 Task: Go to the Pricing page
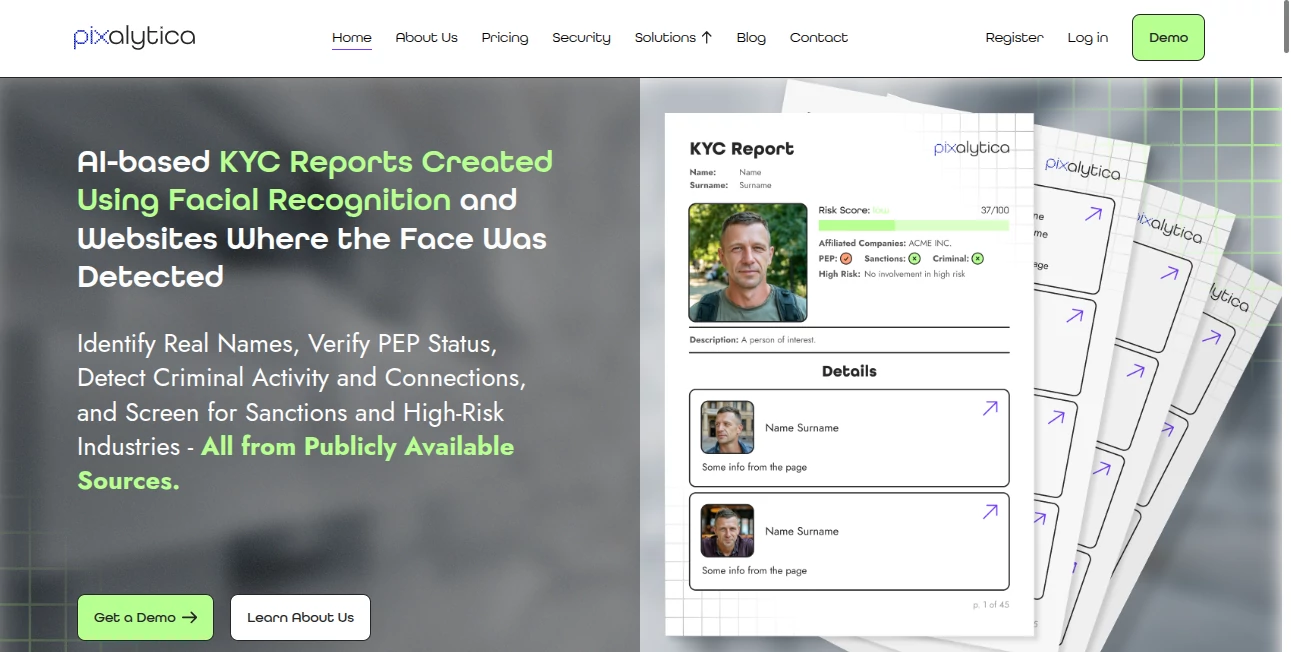[505, 38]
